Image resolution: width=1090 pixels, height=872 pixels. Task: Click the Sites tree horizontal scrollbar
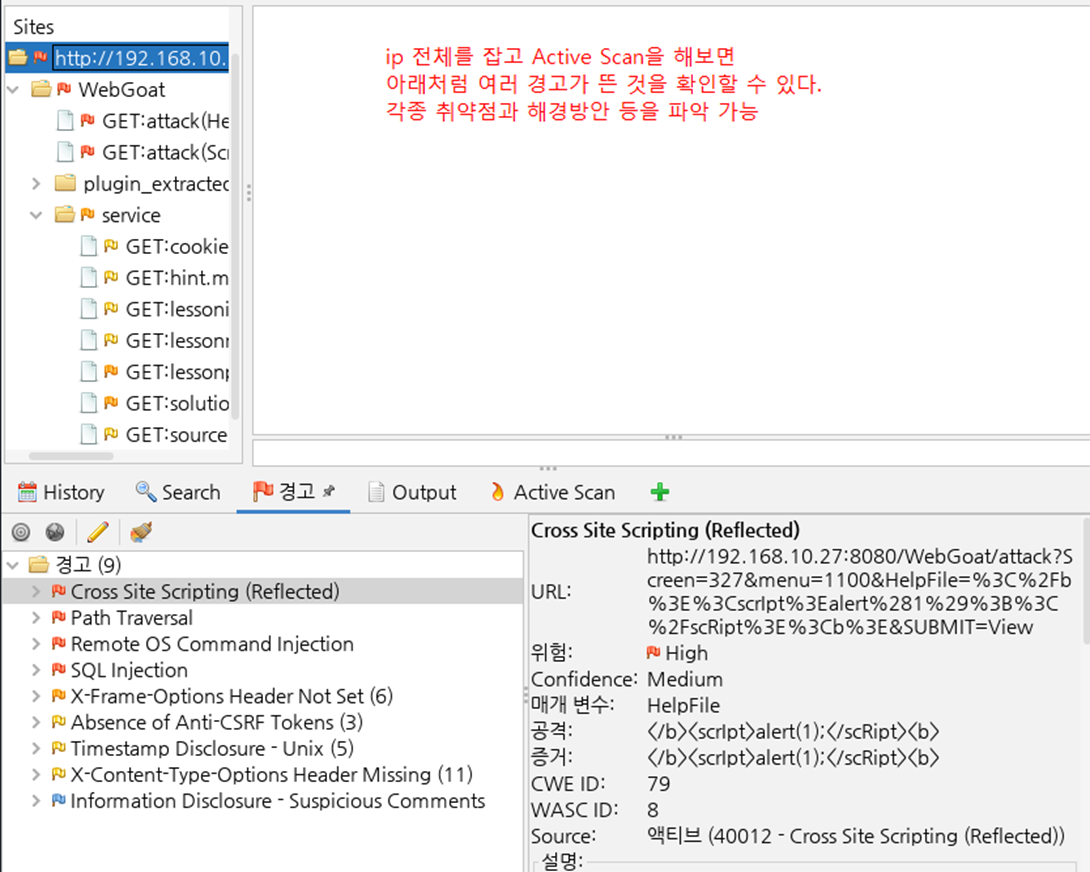71,456
